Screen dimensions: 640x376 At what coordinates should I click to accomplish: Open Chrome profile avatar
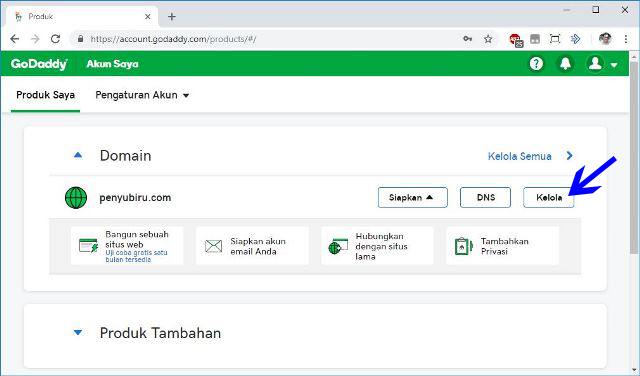tap(605, 39)
